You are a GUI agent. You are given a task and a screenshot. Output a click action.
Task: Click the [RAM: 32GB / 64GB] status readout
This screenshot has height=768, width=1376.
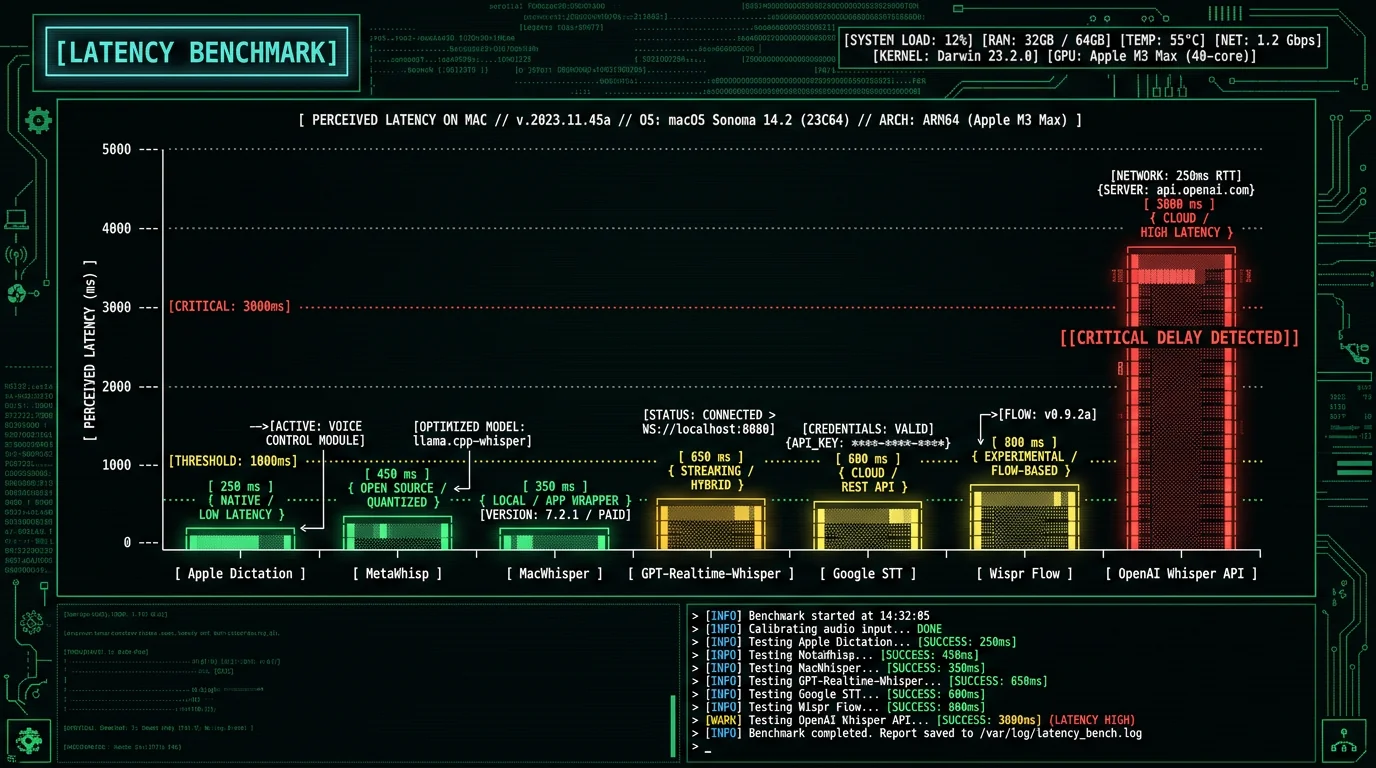(x=1046, y=40)
